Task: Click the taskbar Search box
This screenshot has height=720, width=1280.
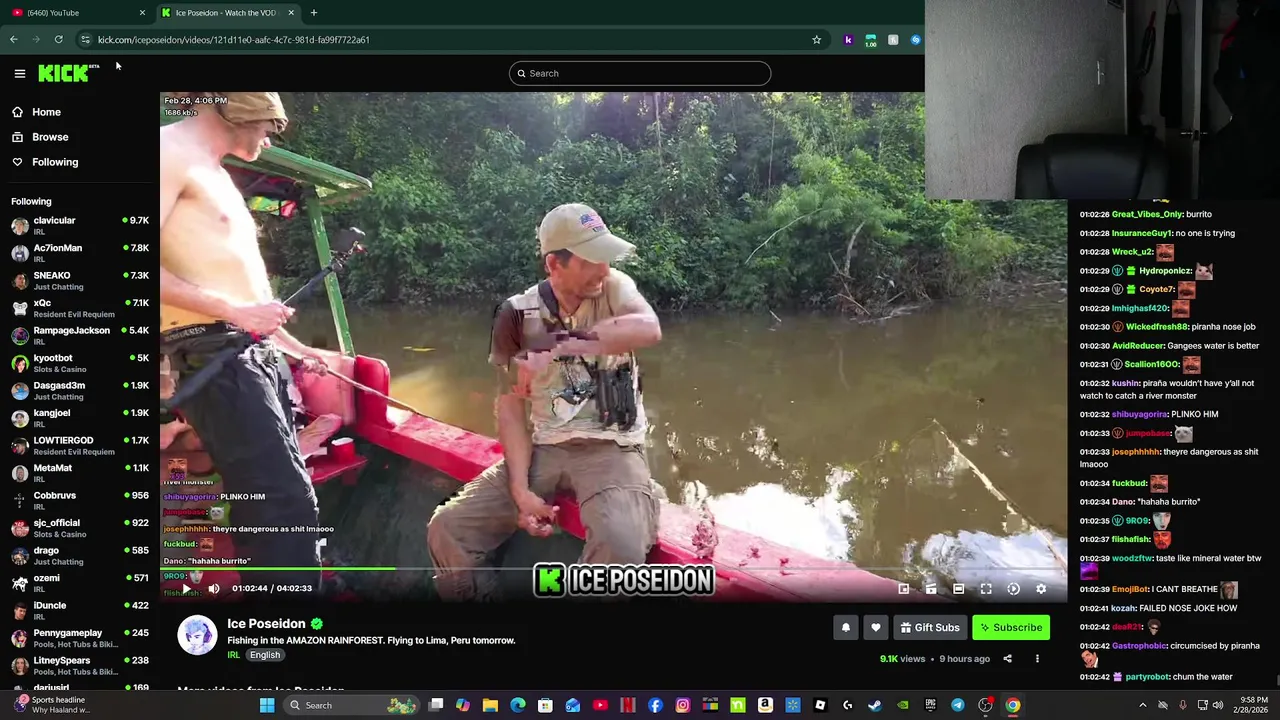Action: coord(352,705)
